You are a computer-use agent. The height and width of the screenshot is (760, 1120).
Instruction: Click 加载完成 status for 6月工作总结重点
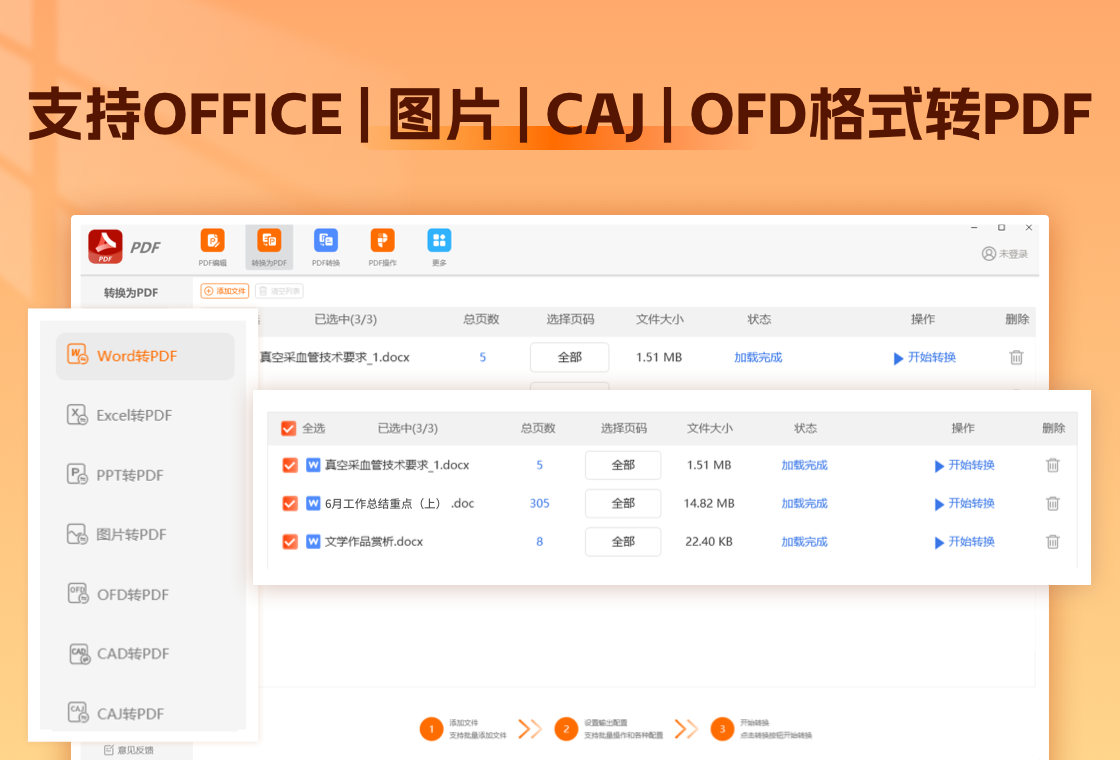pos(804,504)
